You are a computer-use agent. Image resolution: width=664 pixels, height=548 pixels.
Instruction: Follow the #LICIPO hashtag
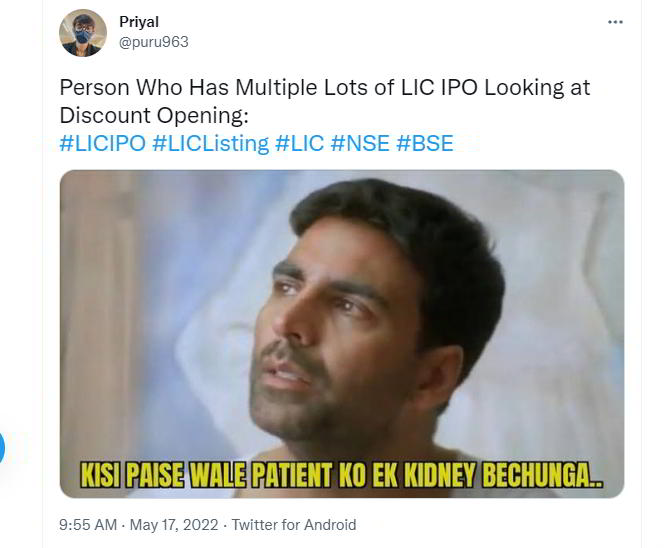coord(102,143)
